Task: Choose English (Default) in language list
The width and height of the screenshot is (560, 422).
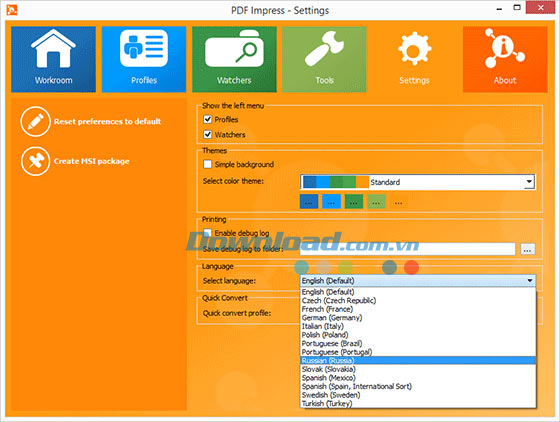Action: tap(418, 292)
